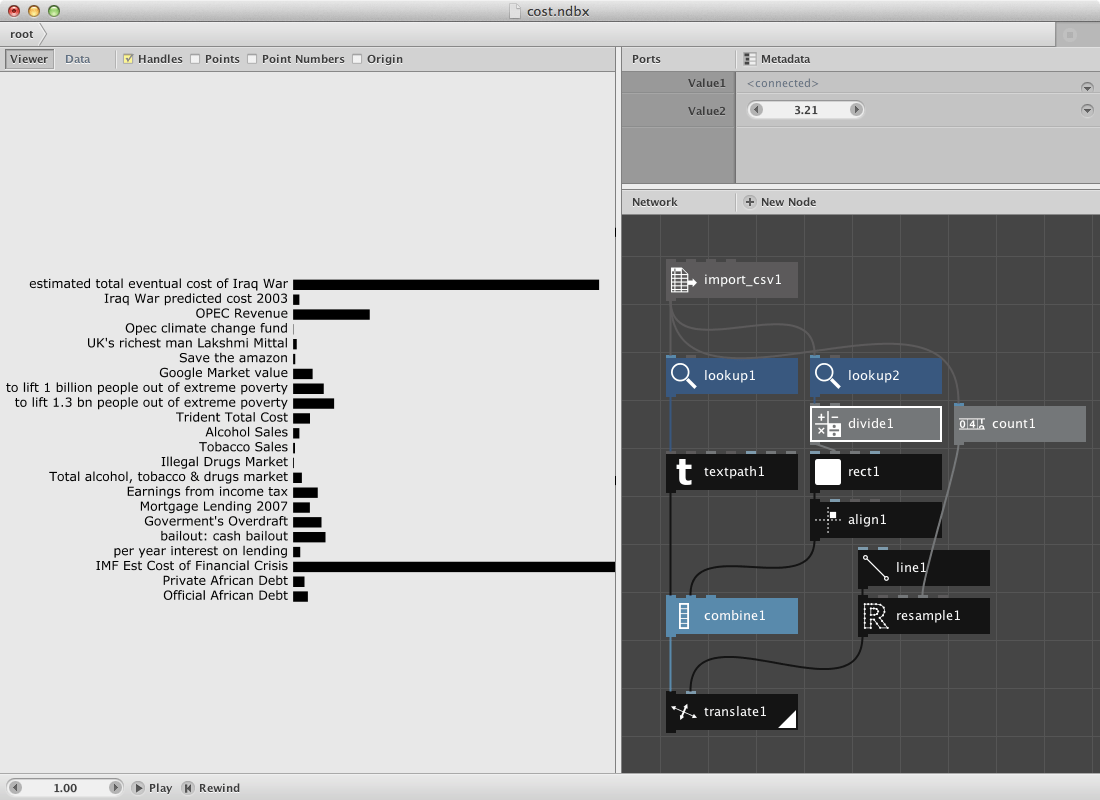1100x800 pixels.
Task: Enable the Origin checkbox
Action: tap(356, 59)
